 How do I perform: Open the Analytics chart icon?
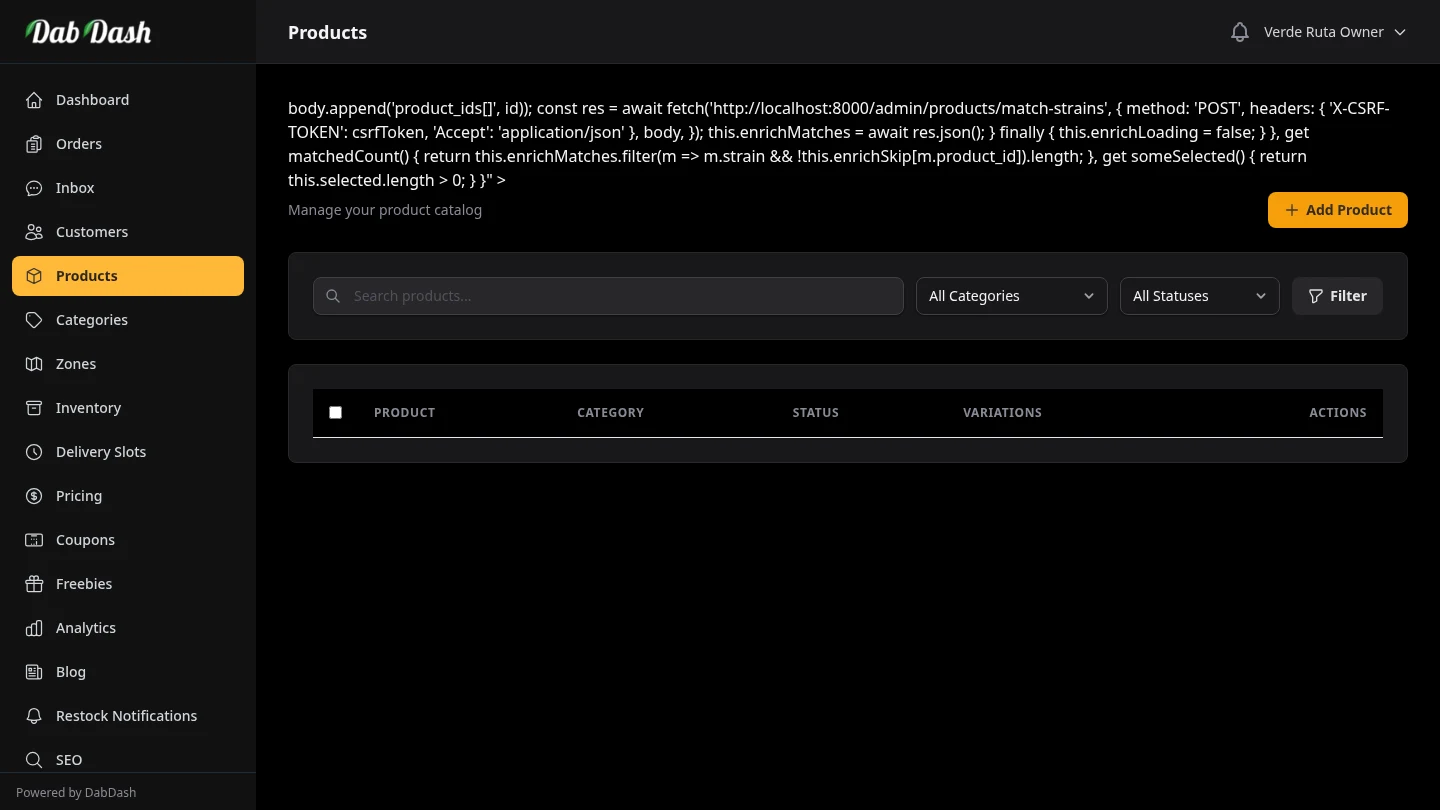click(x=33, y=628)
